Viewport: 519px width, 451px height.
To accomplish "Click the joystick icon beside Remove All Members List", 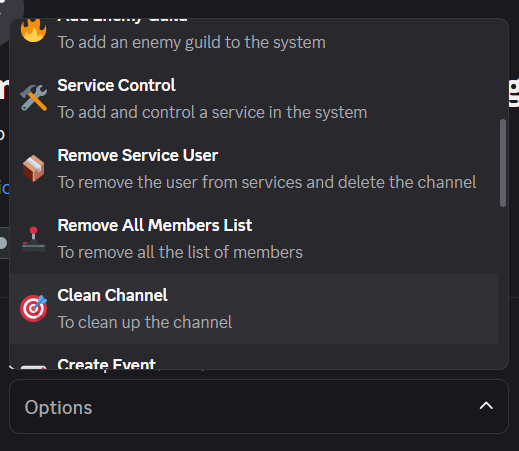I will click(x=33, y=239).
